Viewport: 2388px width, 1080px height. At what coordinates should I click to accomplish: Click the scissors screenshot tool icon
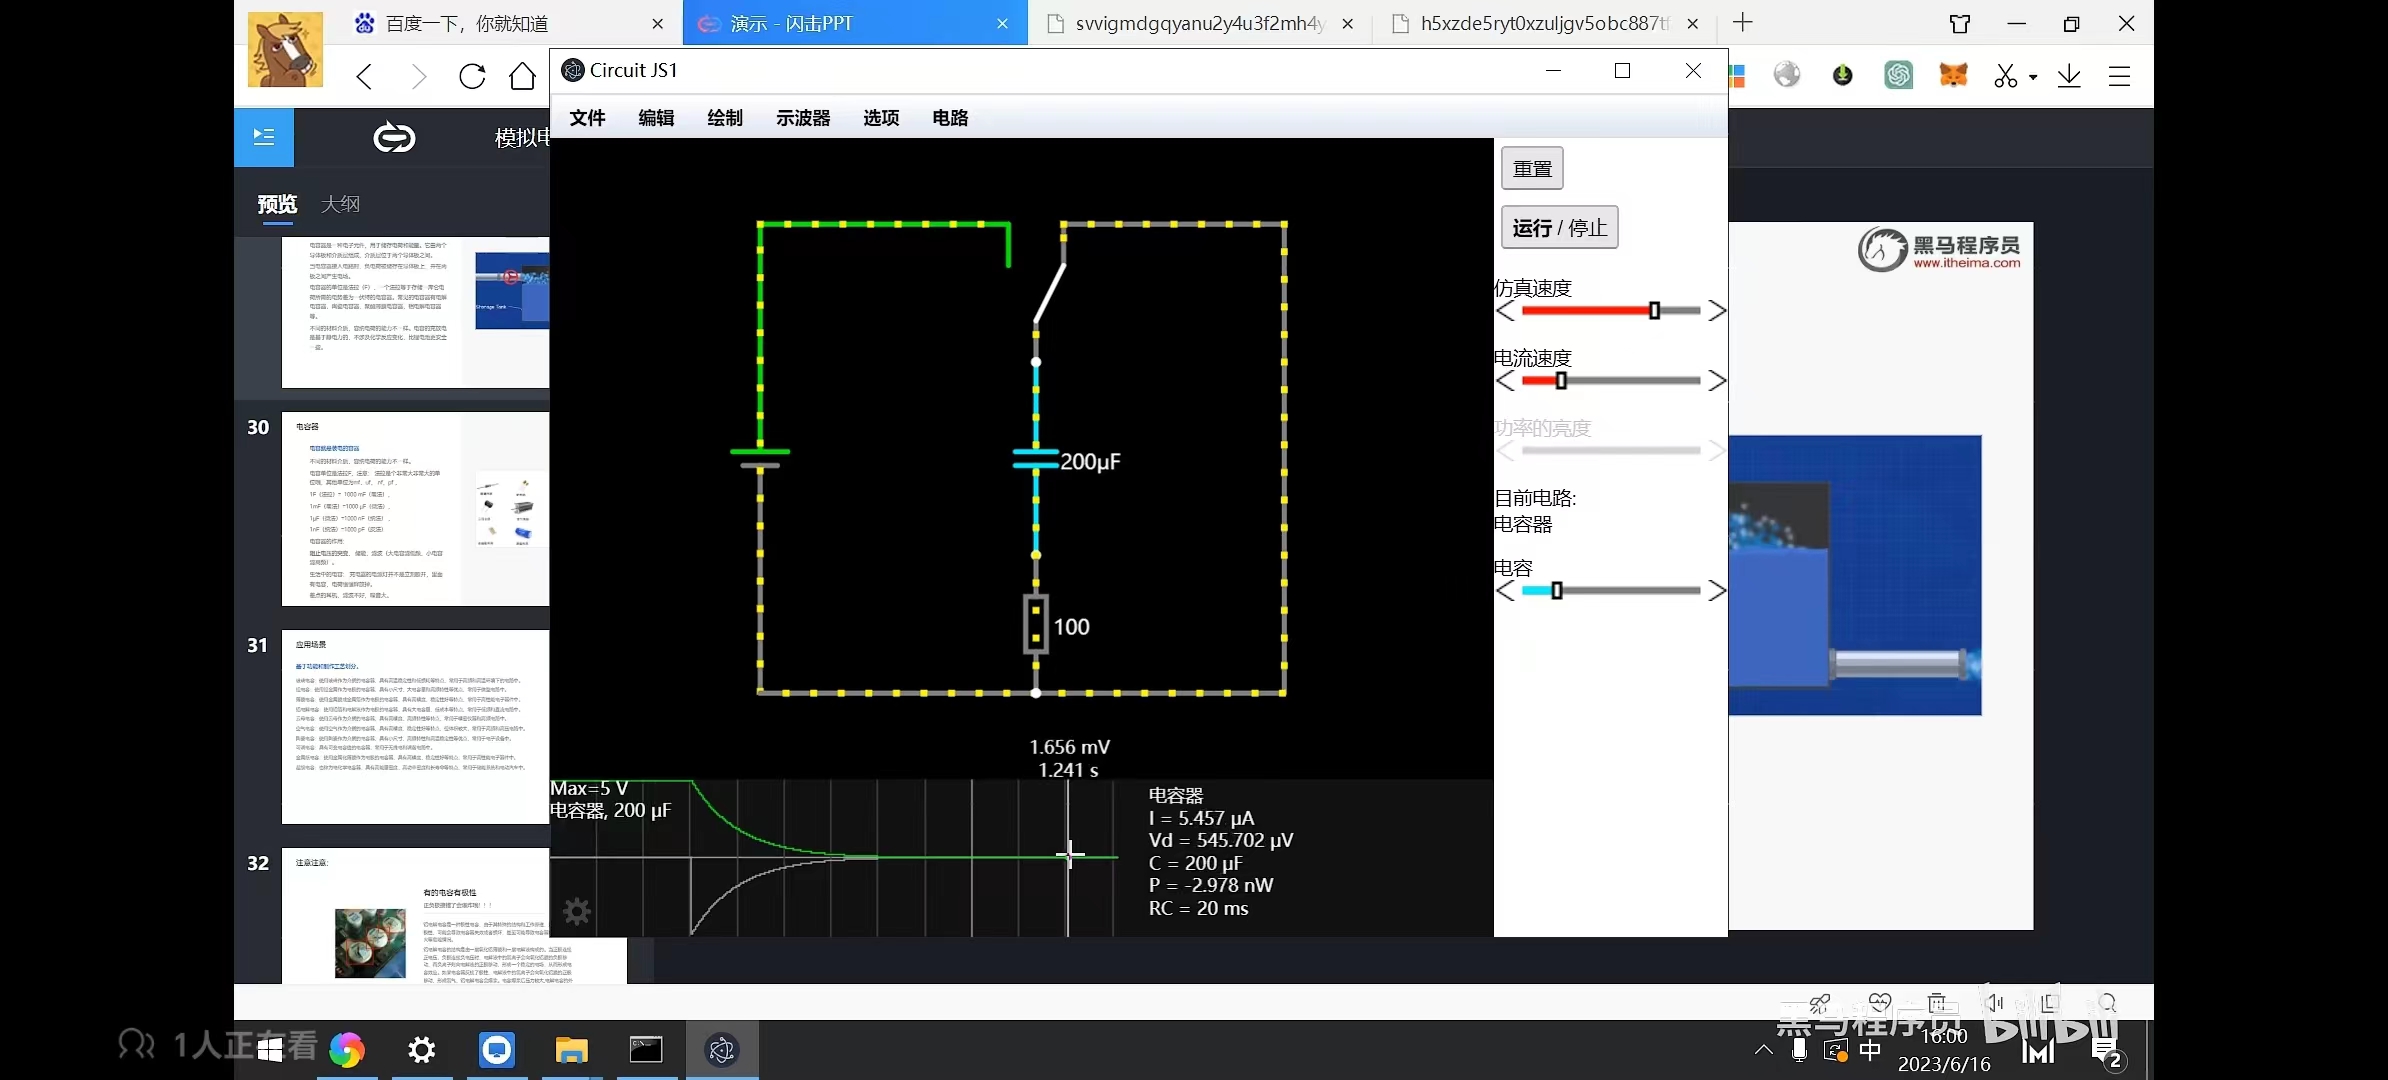pos(2005,76)
